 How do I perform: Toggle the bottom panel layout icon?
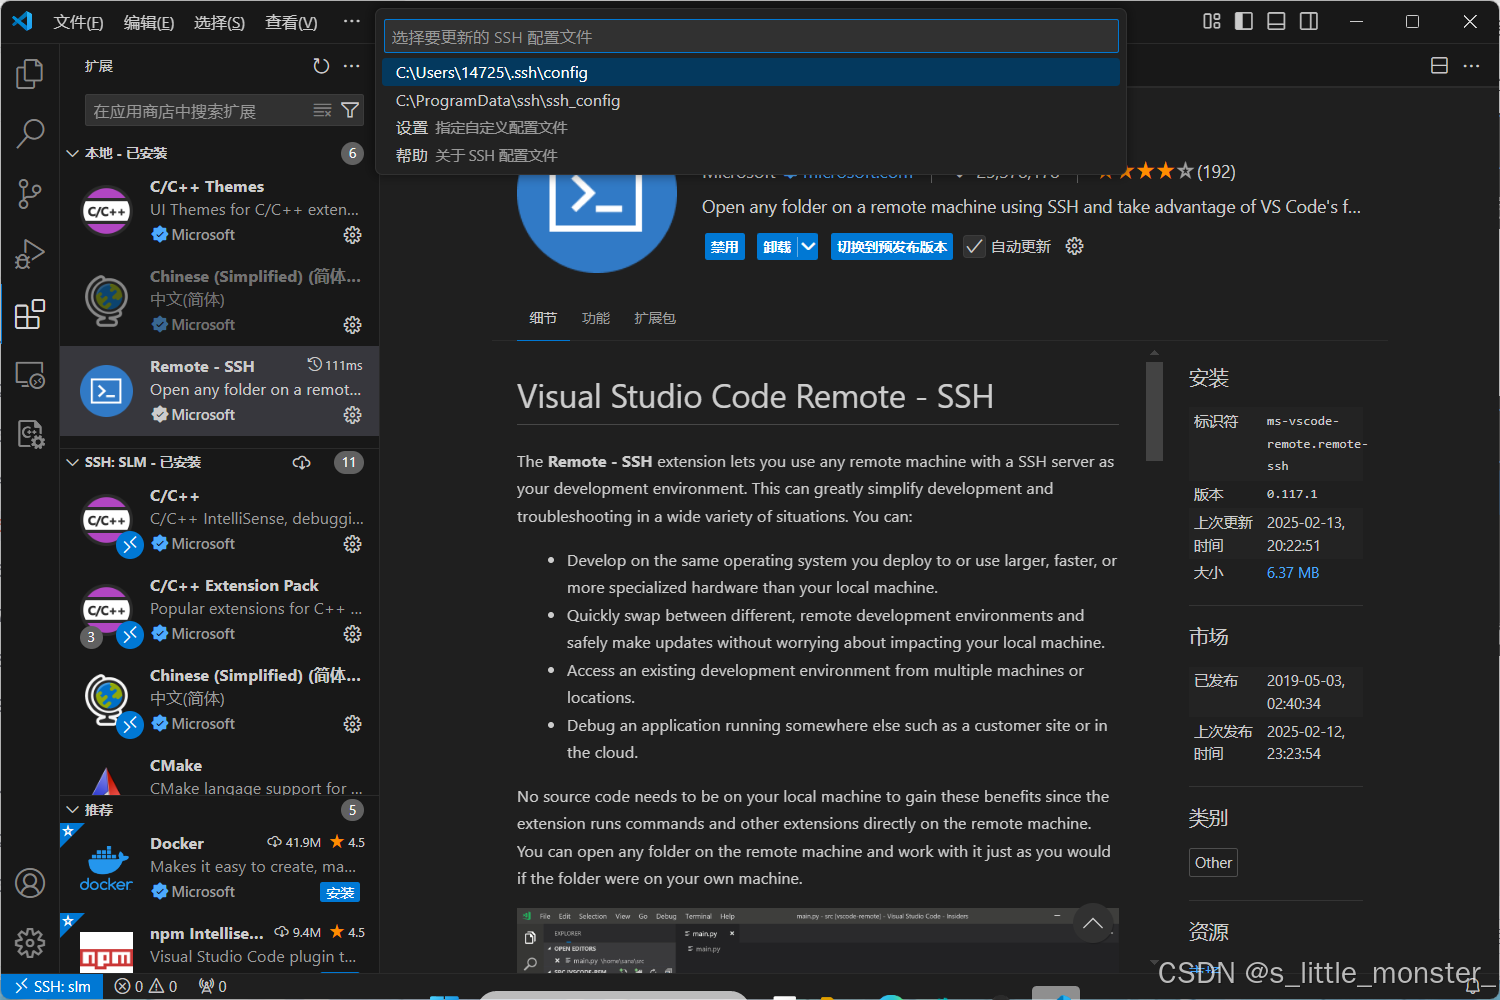point(1276,21)
